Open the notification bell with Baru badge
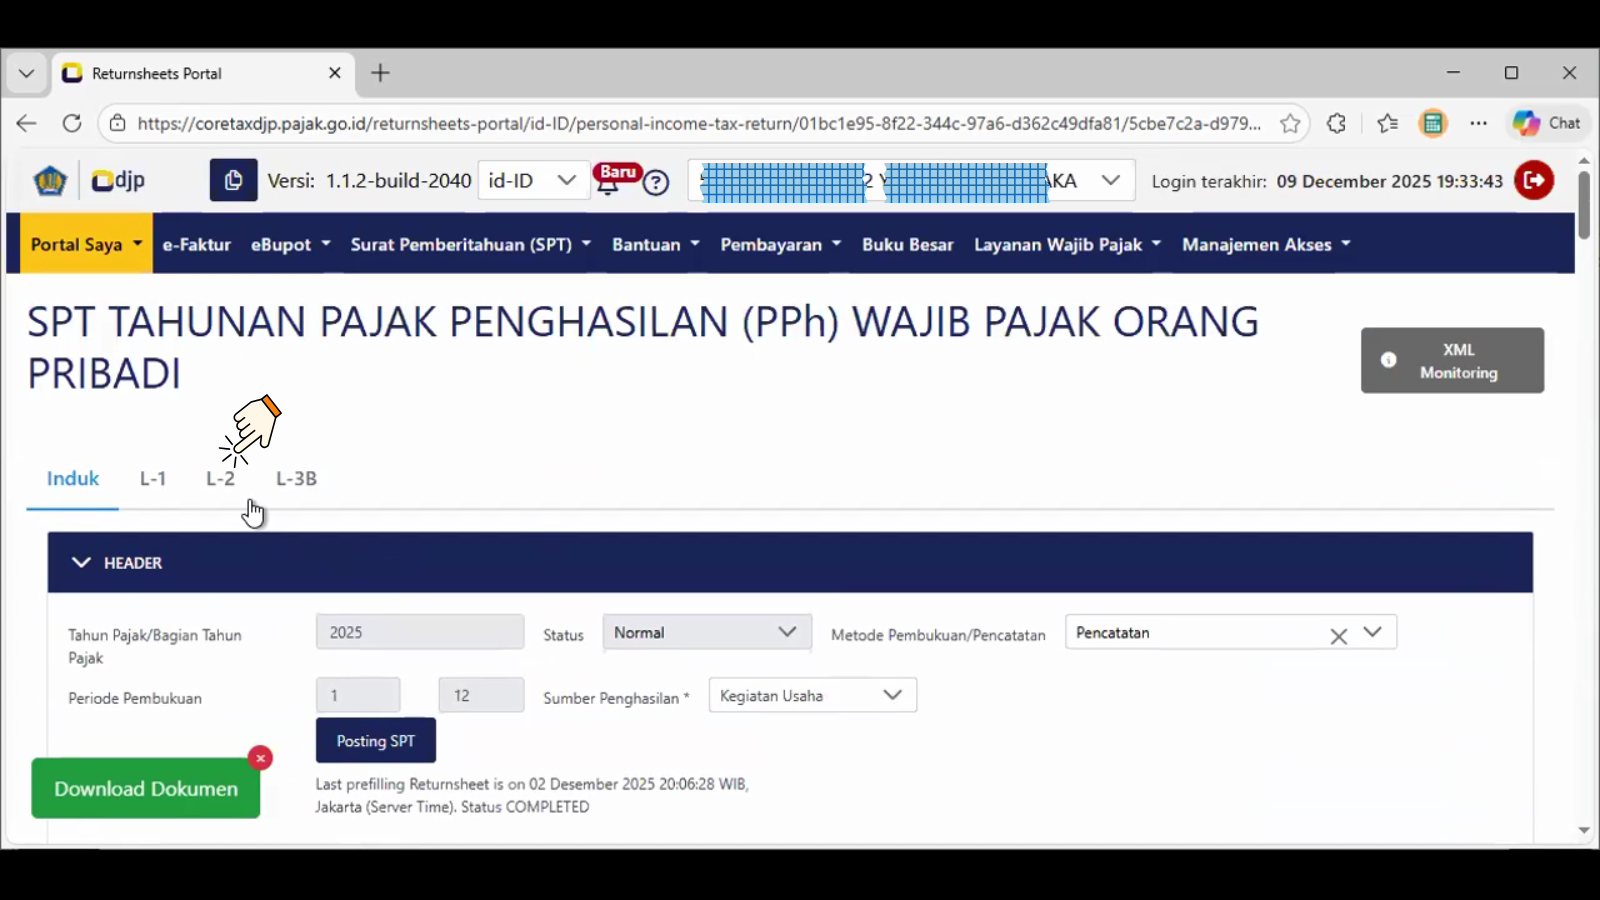This screenshot has height=900, width=1600. tap(608, 183)
